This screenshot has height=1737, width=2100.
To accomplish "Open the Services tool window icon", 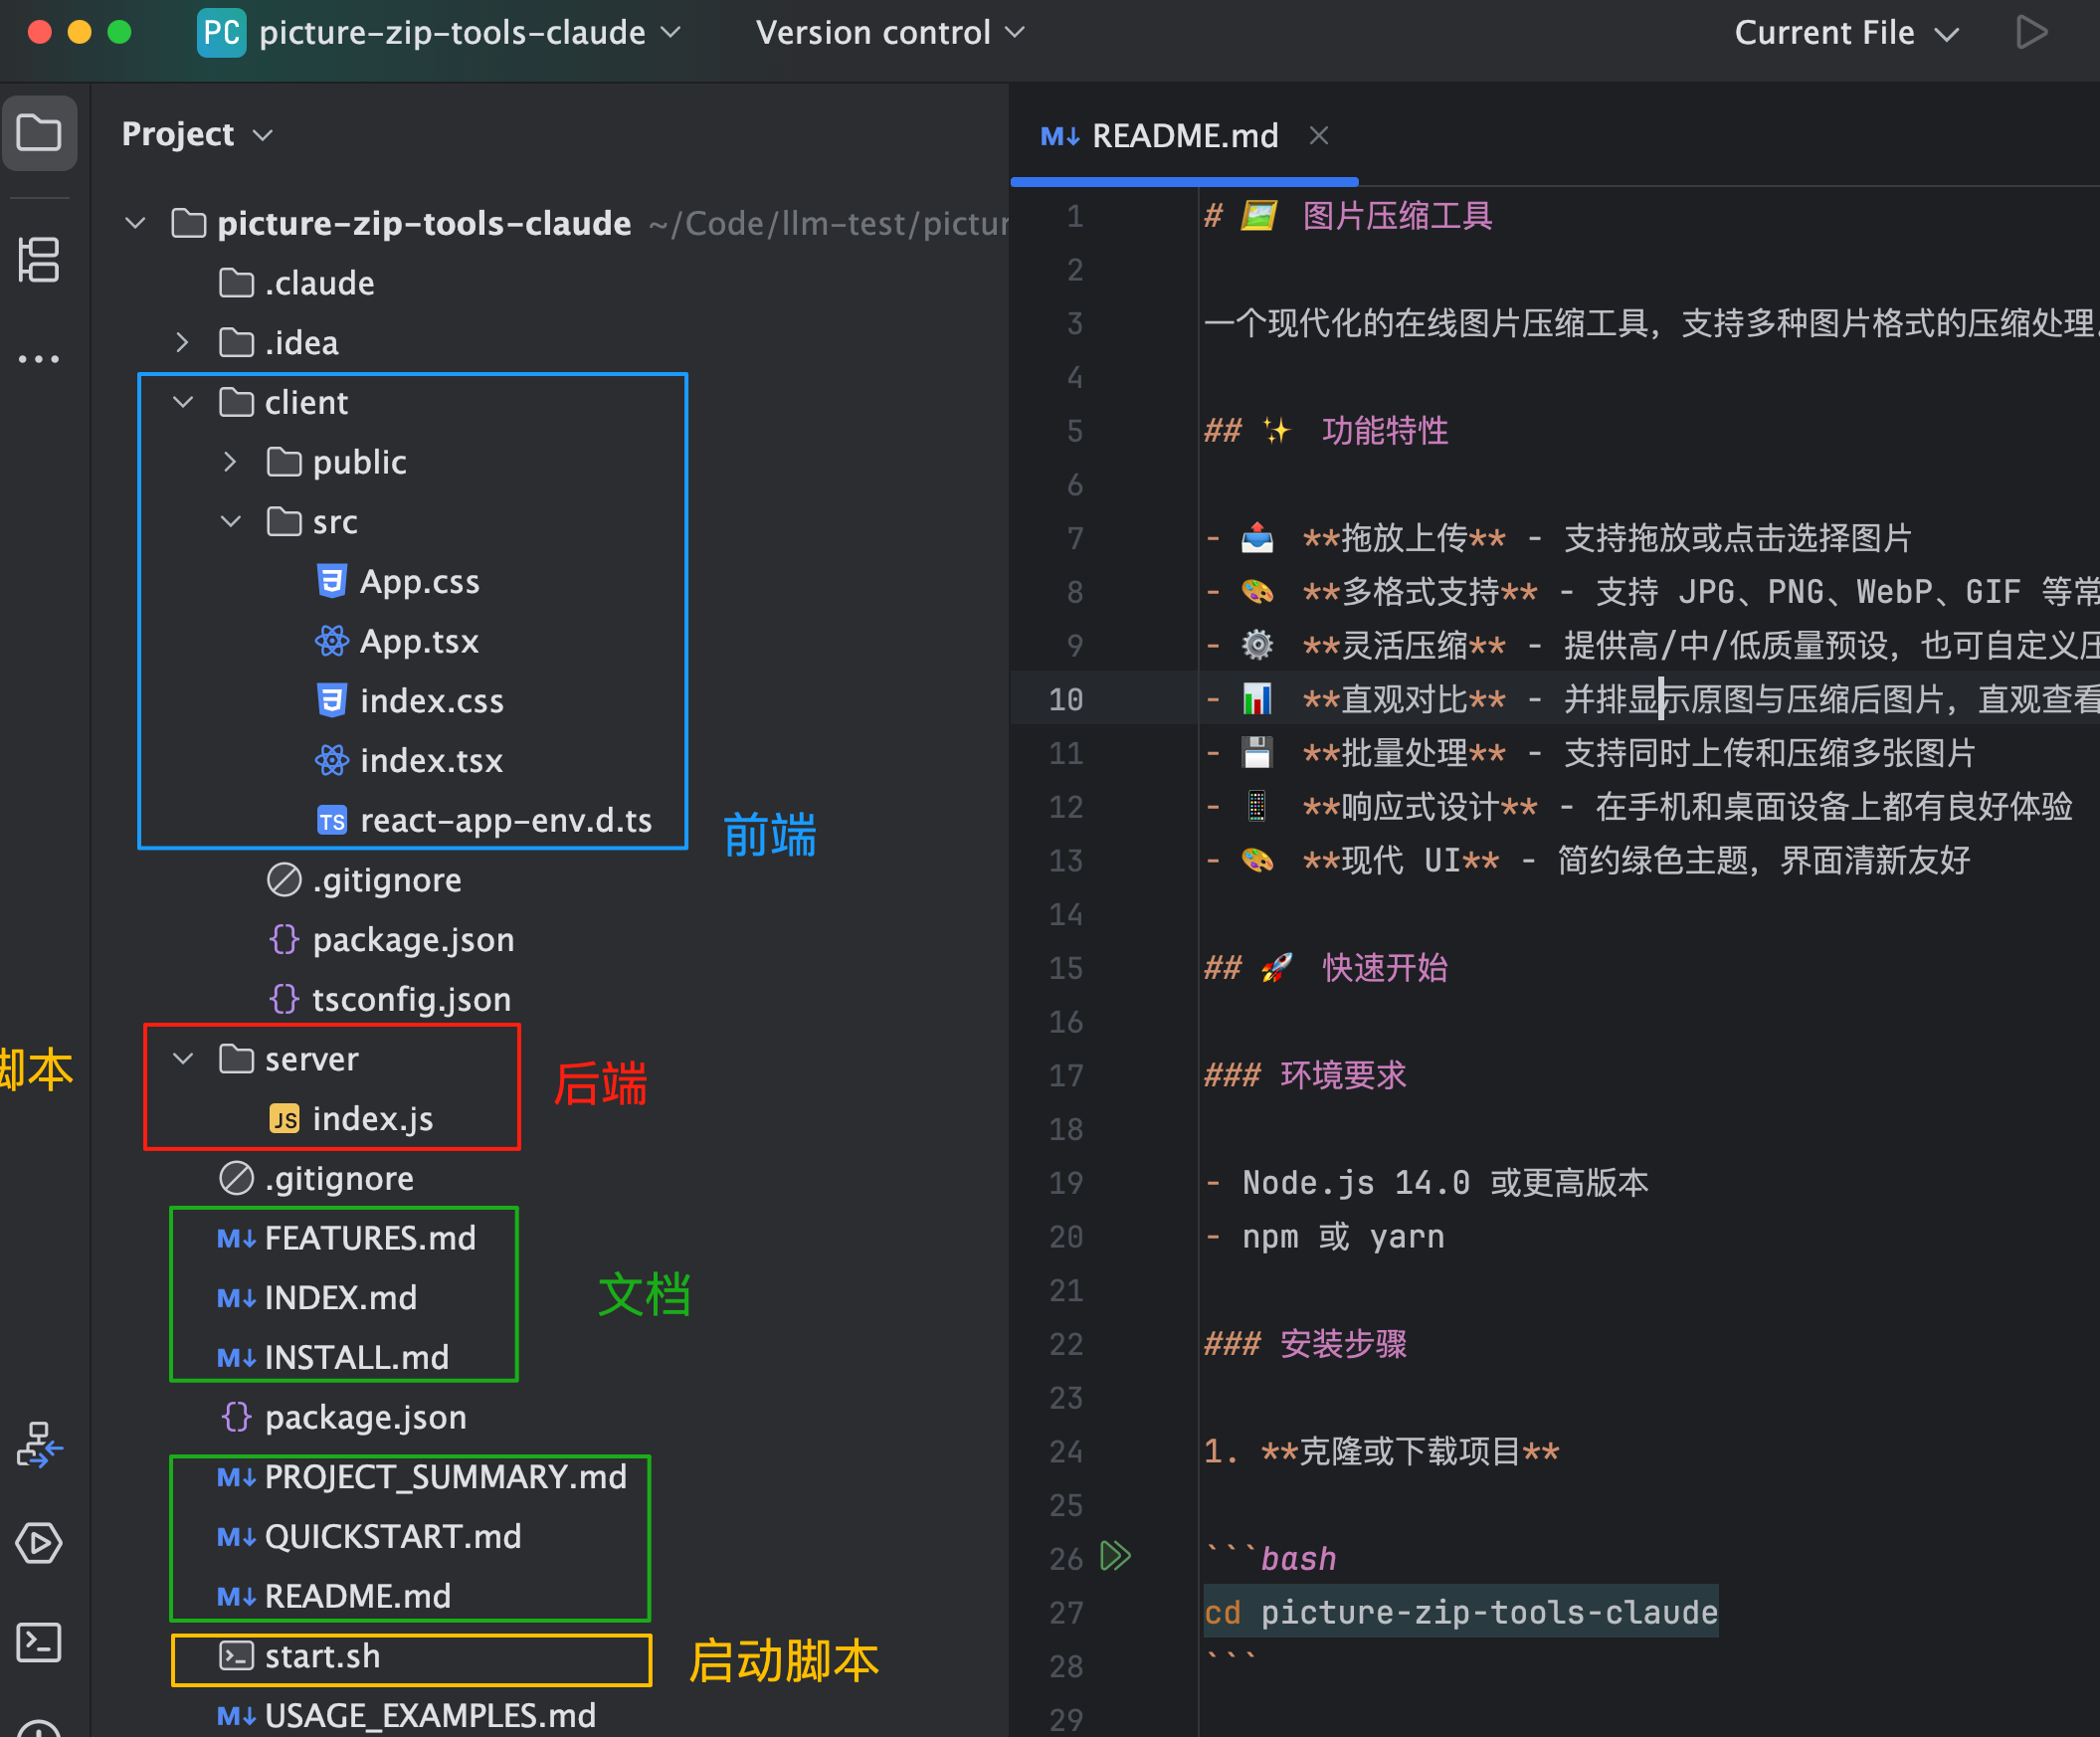I will point(39,1543).
